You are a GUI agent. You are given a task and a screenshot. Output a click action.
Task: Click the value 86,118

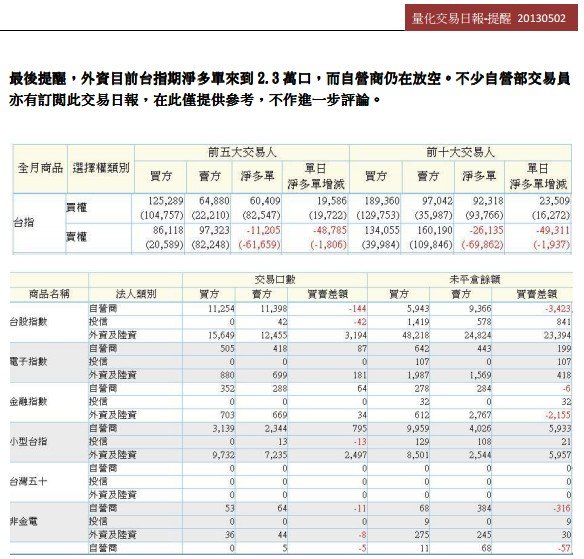168,231
